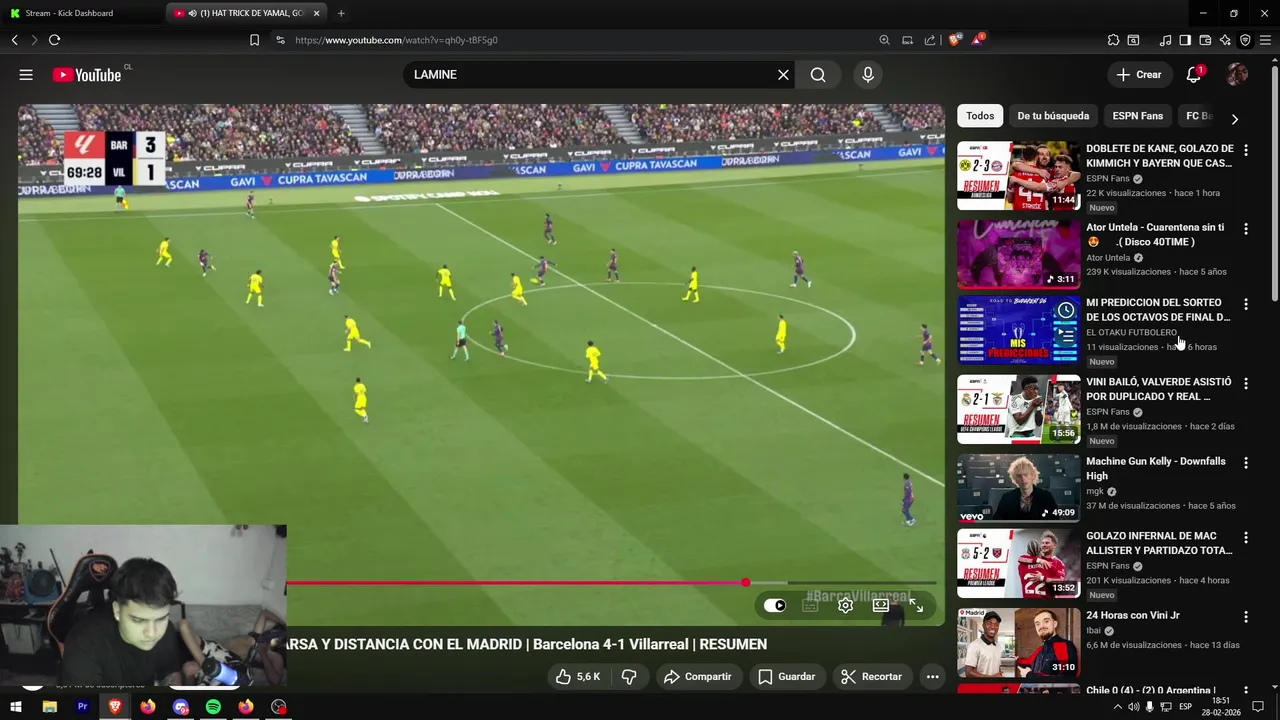Viewport: 1280px width, 720px height.
Task: Open Brave Wallet icon
Action: pos(1205,40)
